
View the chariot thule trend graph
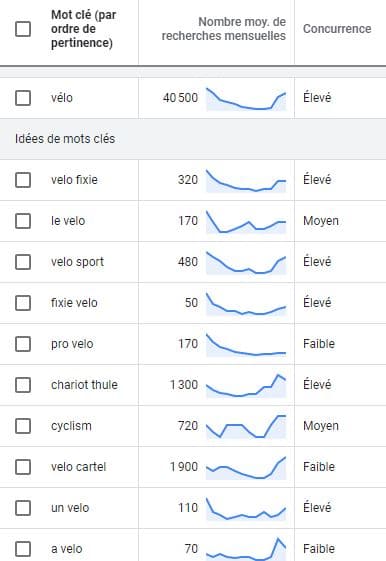[246, 386]
